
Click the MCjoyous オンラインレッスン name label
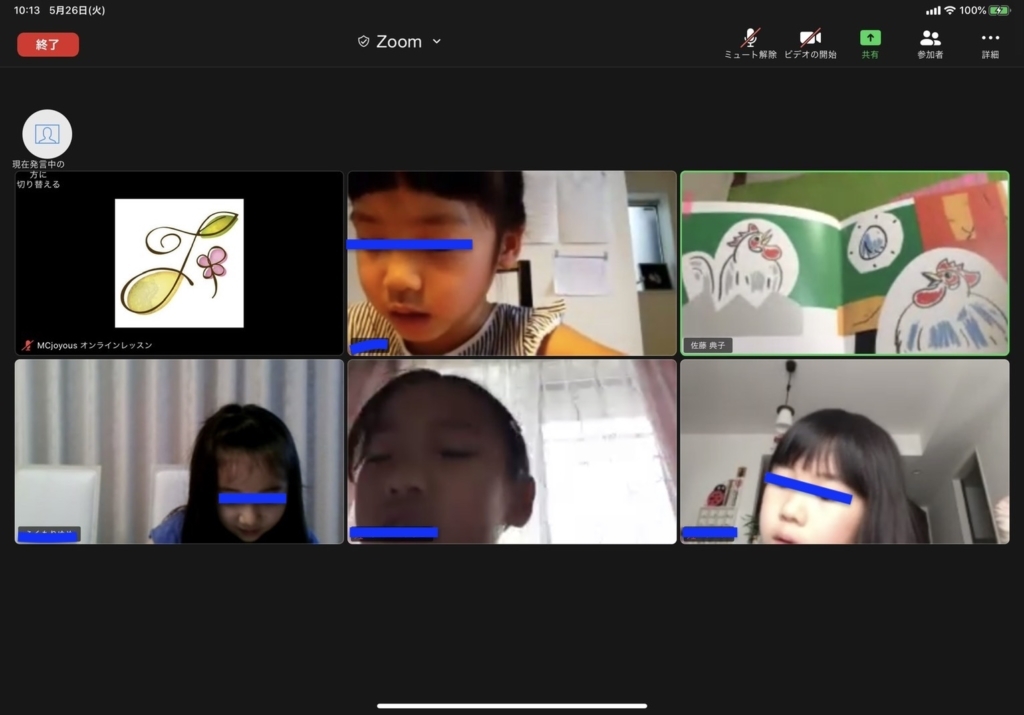coord(95,345)
